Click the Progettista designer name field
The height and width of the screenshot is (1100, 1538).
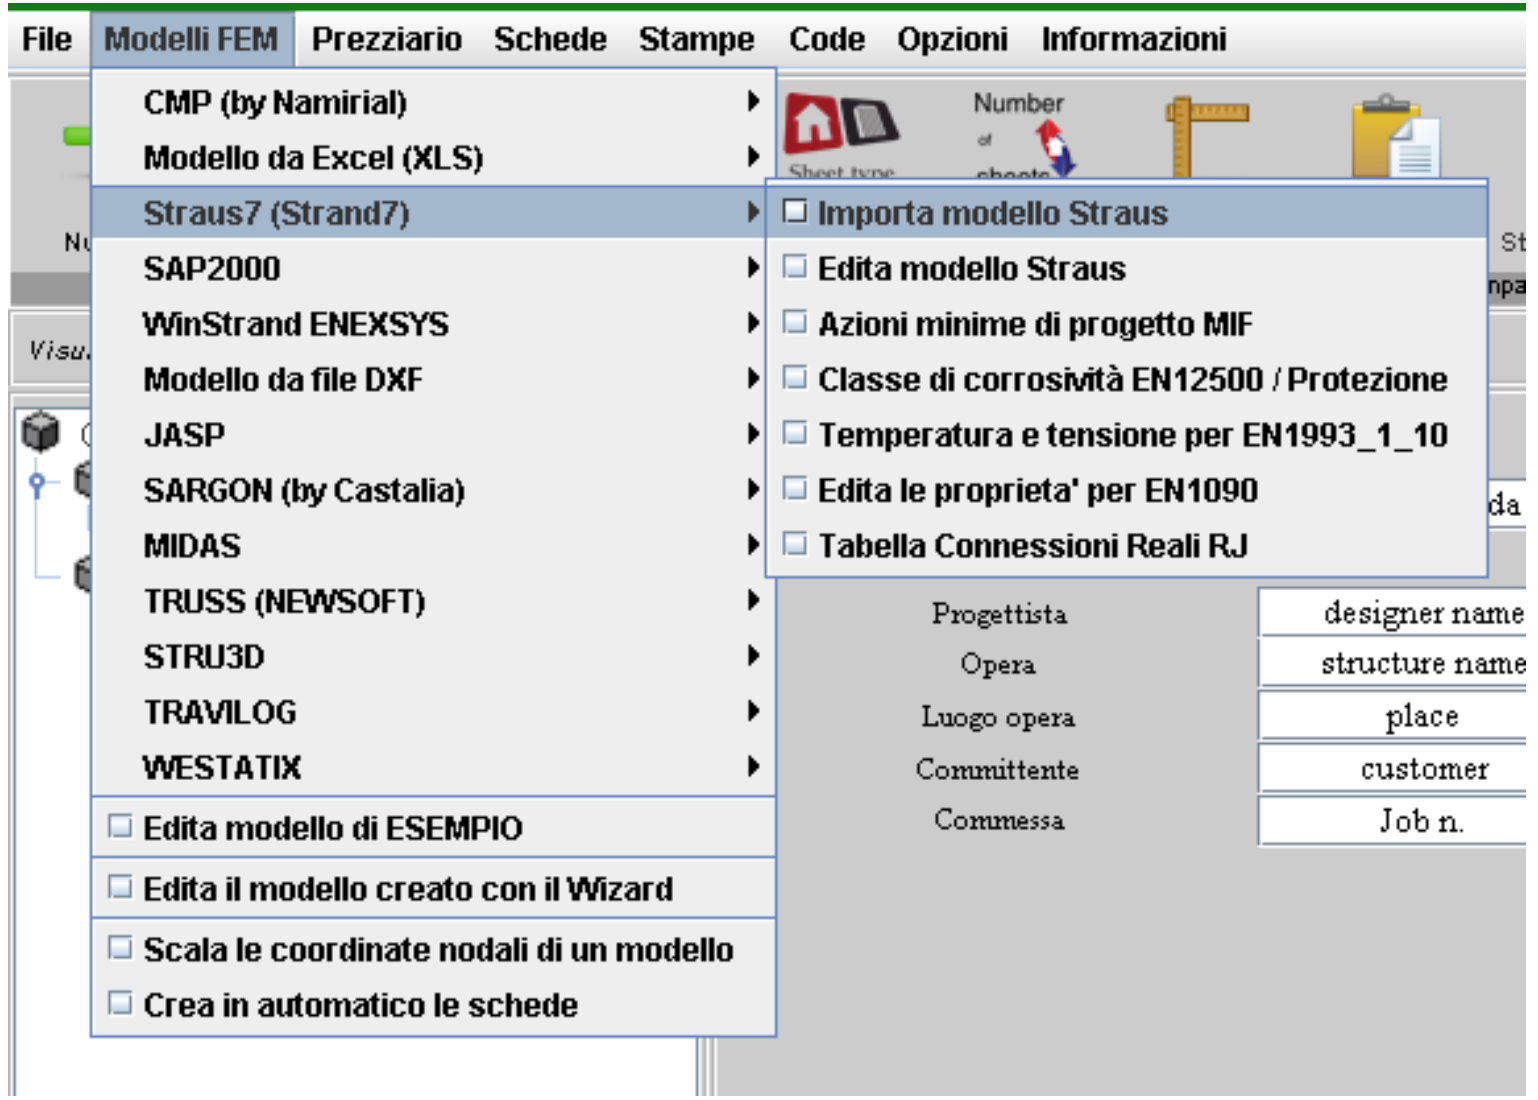(x=1393, y=612)
